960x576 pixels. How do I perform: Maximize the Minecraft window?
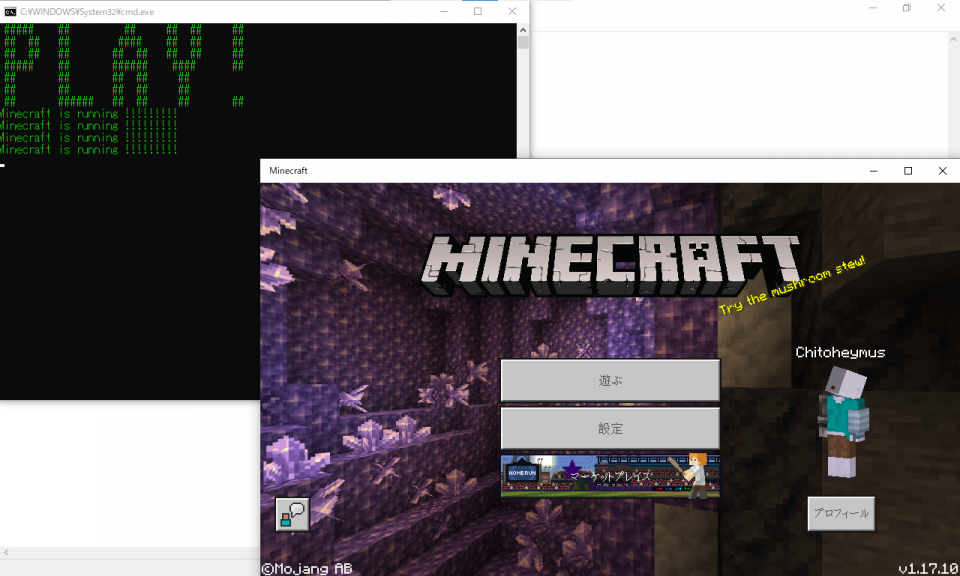point(908,171)
